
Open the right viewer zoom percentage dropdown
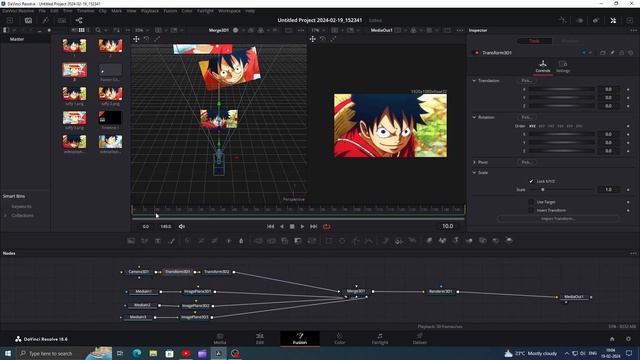[x=318, y=30]
